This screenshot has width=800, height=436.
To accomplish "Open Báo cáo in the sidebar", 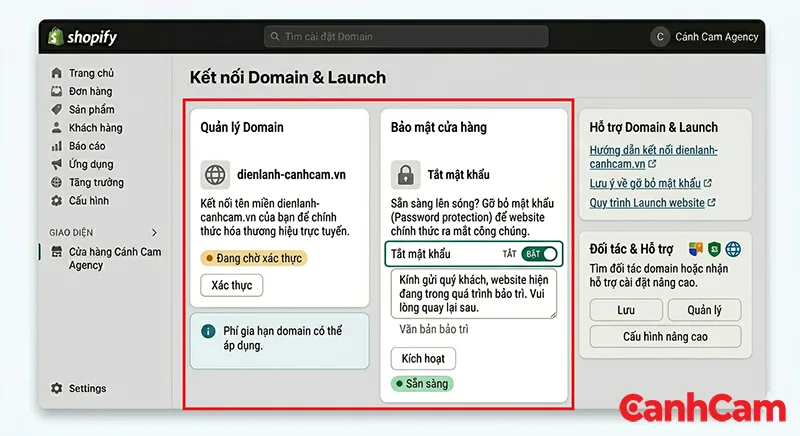I will tap(87, 146).
